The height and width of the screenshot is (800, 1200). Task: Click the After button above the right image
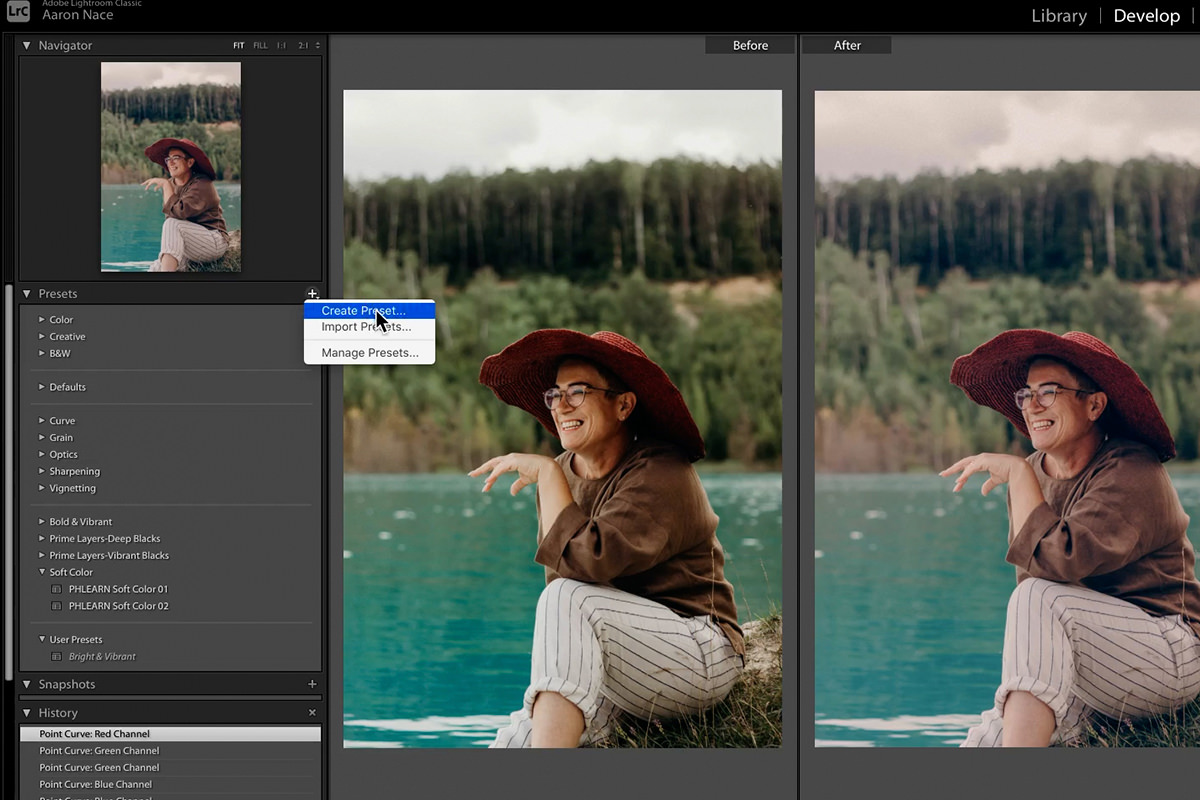click(x=846, y=44)
